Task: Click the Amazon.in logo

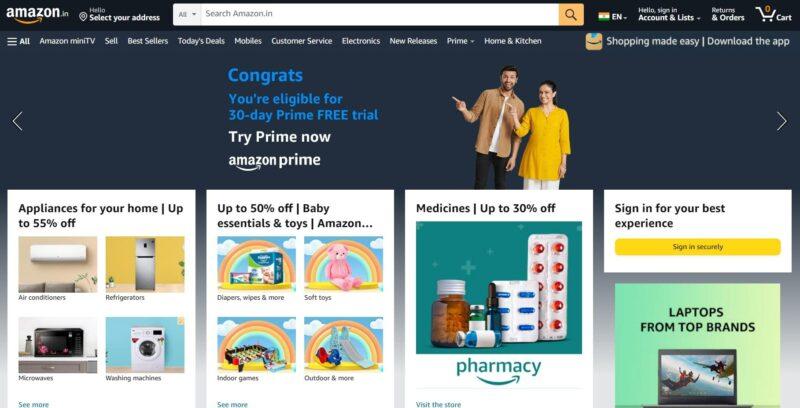Action: tap(37, 15)
